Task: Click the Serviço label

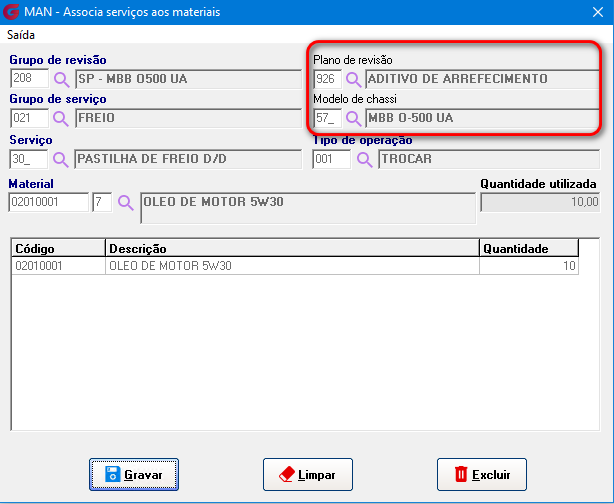Action: coord(31,140)
